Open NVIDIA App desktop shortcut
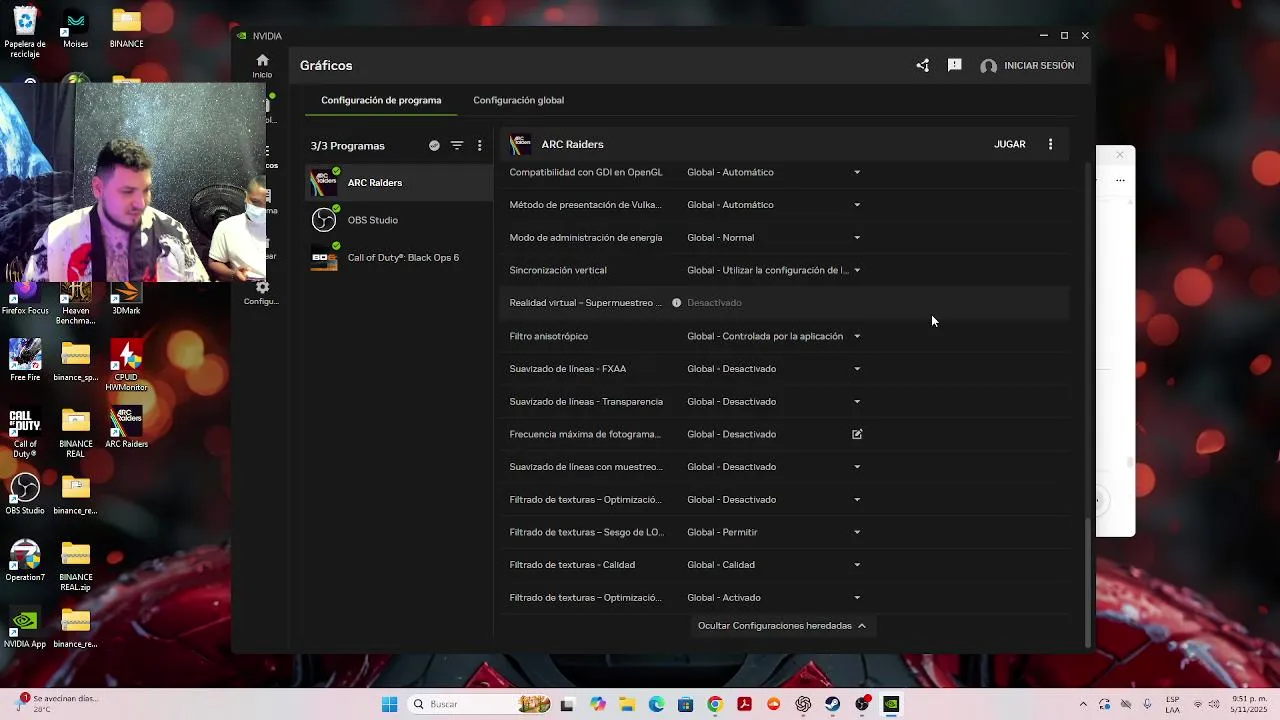1280x720 pixels. 25,629
